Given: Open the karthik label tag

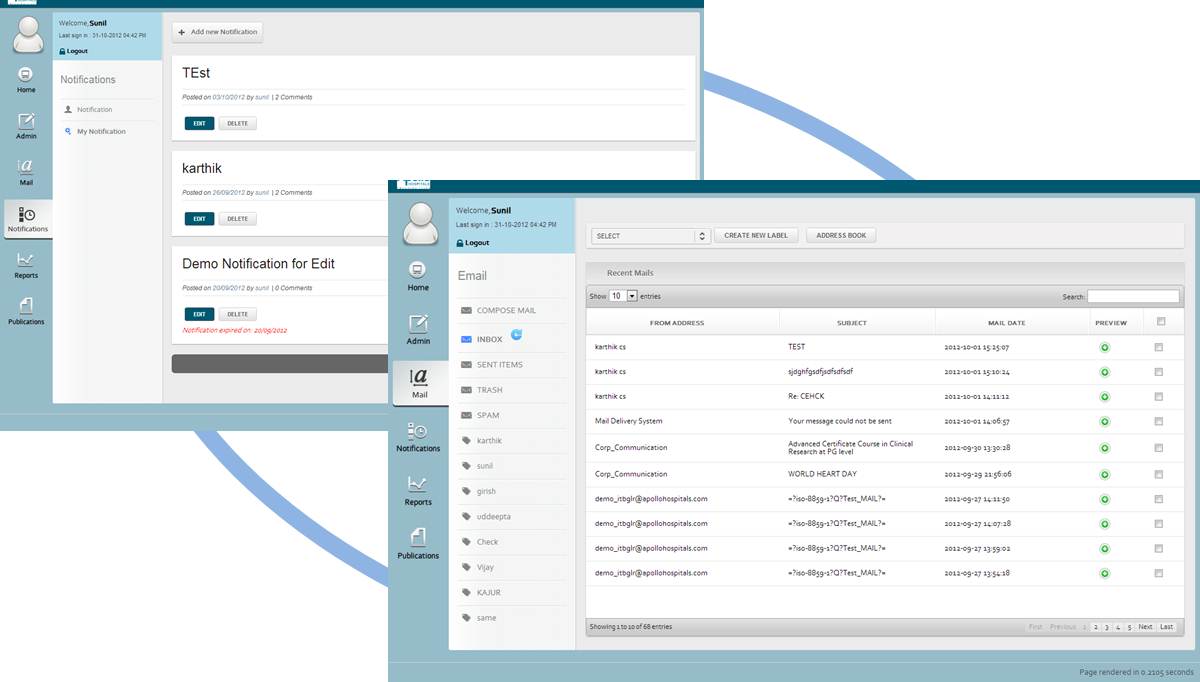Looking at the screenshot, I should pyautogui.click(x=489, y=441).
